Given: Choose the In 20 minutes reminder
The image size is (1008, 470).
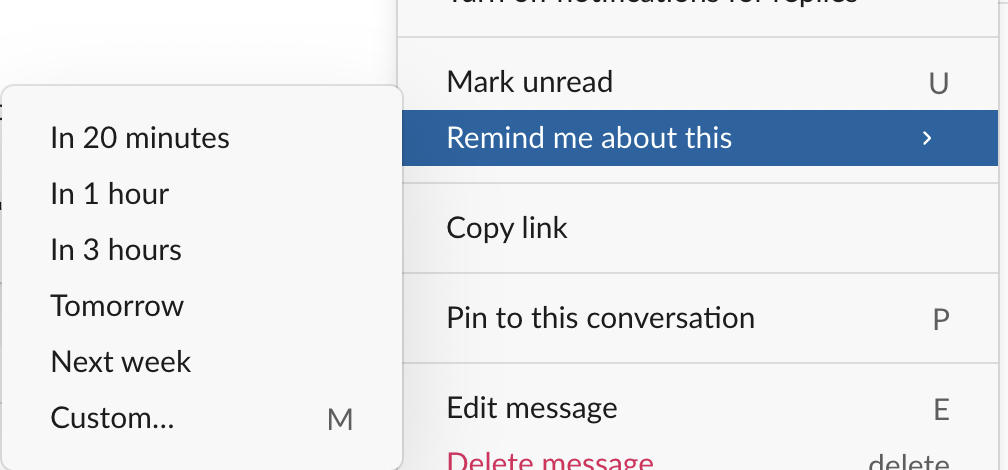Looking at the screenshot, I should click(140, 138).
